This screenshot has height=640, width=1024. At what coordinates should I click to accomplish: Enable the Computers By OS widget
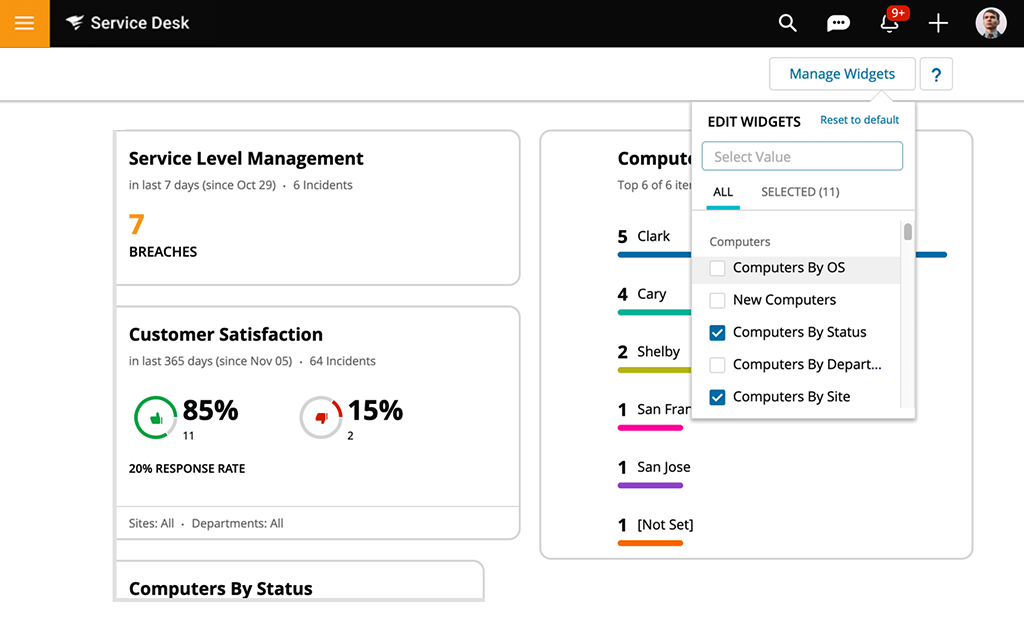pyautogui.click(x=717, y=268)
